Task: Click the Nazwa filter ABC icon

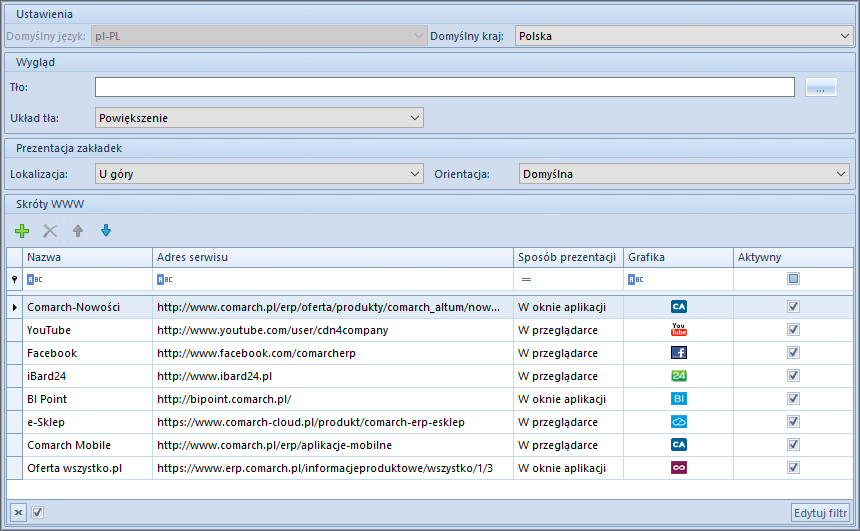Action: pos(35,279)
